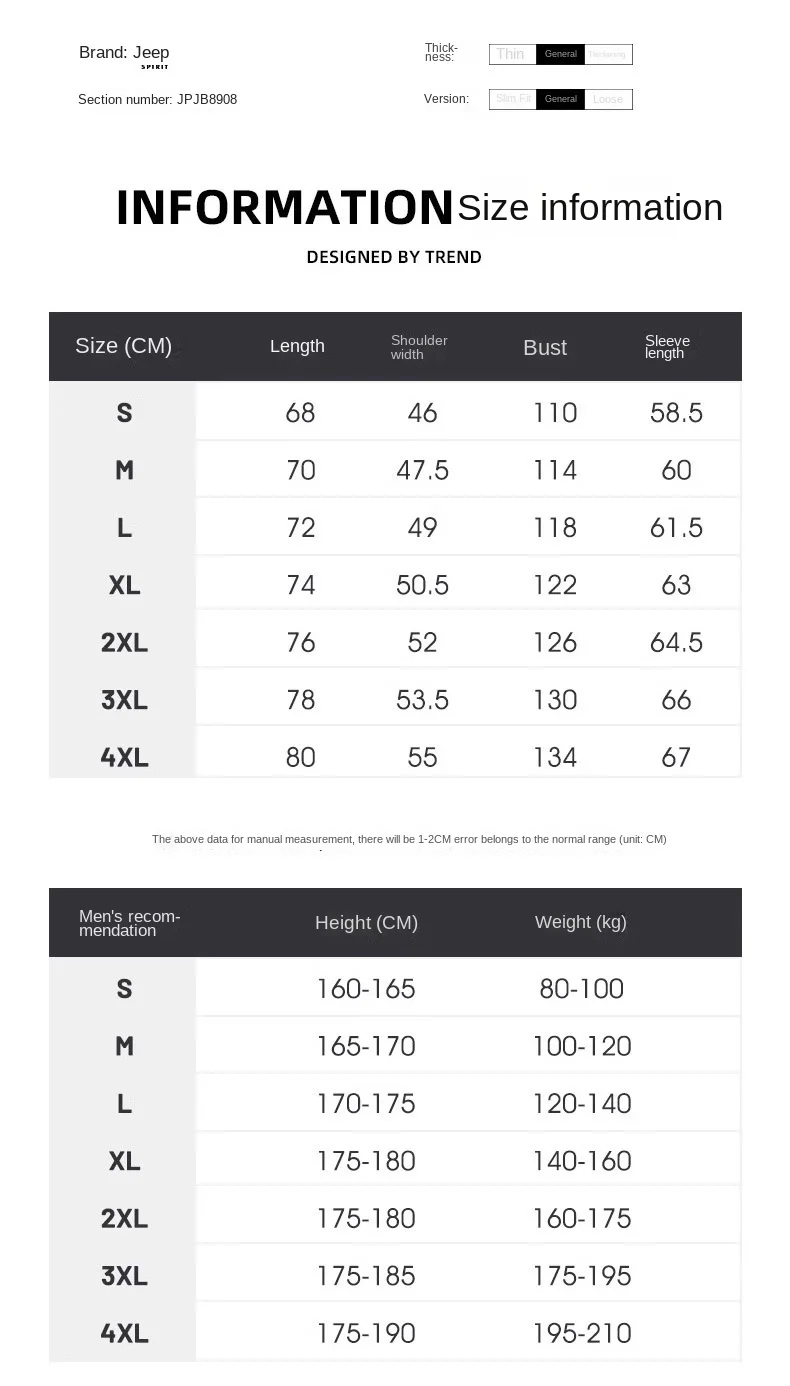Viewport: 790px width, 1386px height.
Task: Click the Height (CM) column header
Action: pyautogui.click(x=366, y=923)
